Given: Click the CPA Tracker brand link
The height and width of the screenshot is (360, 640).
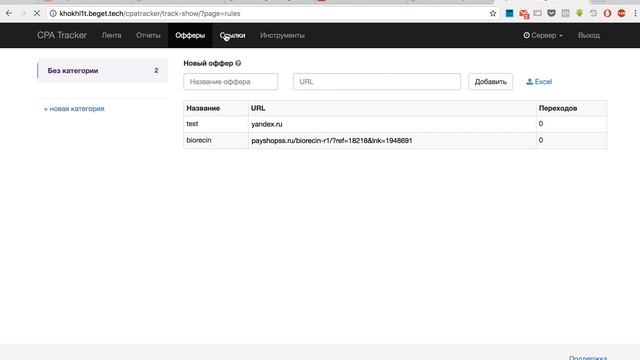Looking at the screenshot, I should pyautogui.click(x=62, y=36).
